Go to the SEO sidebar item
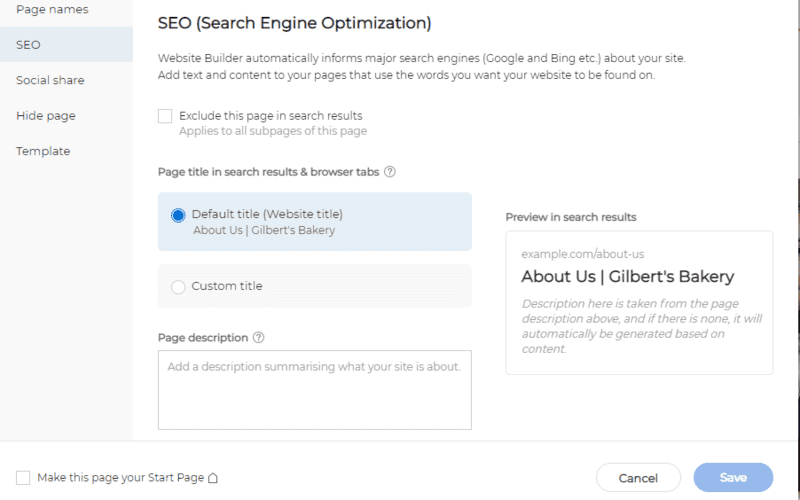 66,45
